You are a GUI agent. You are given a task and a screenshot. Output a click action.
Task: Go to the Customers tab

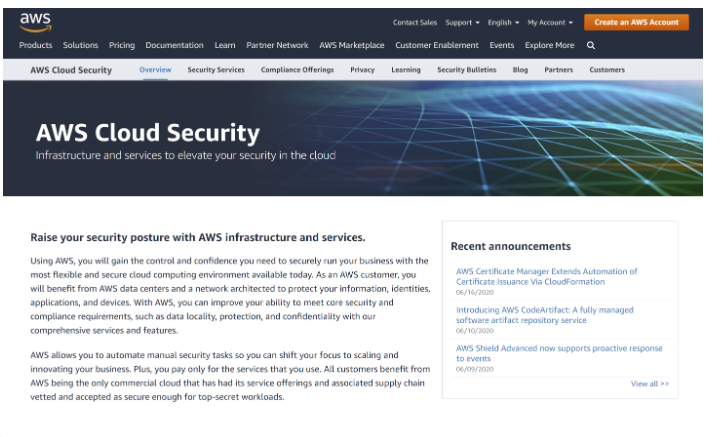[x=607, y=70]
